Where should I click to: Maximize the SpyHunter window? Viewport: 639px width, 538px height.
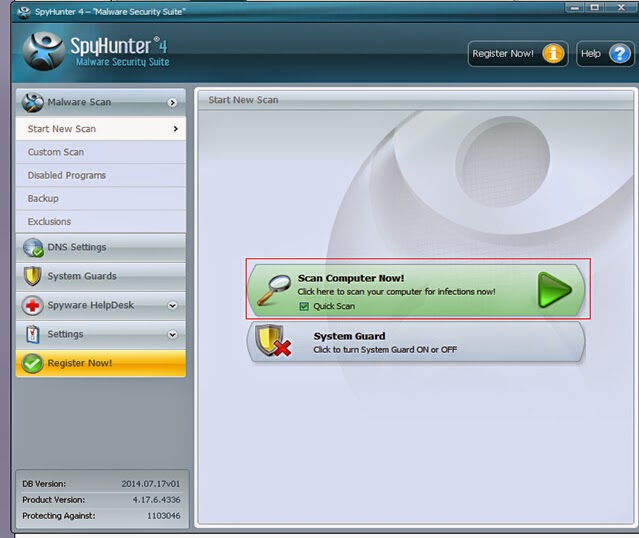point(595,7)
